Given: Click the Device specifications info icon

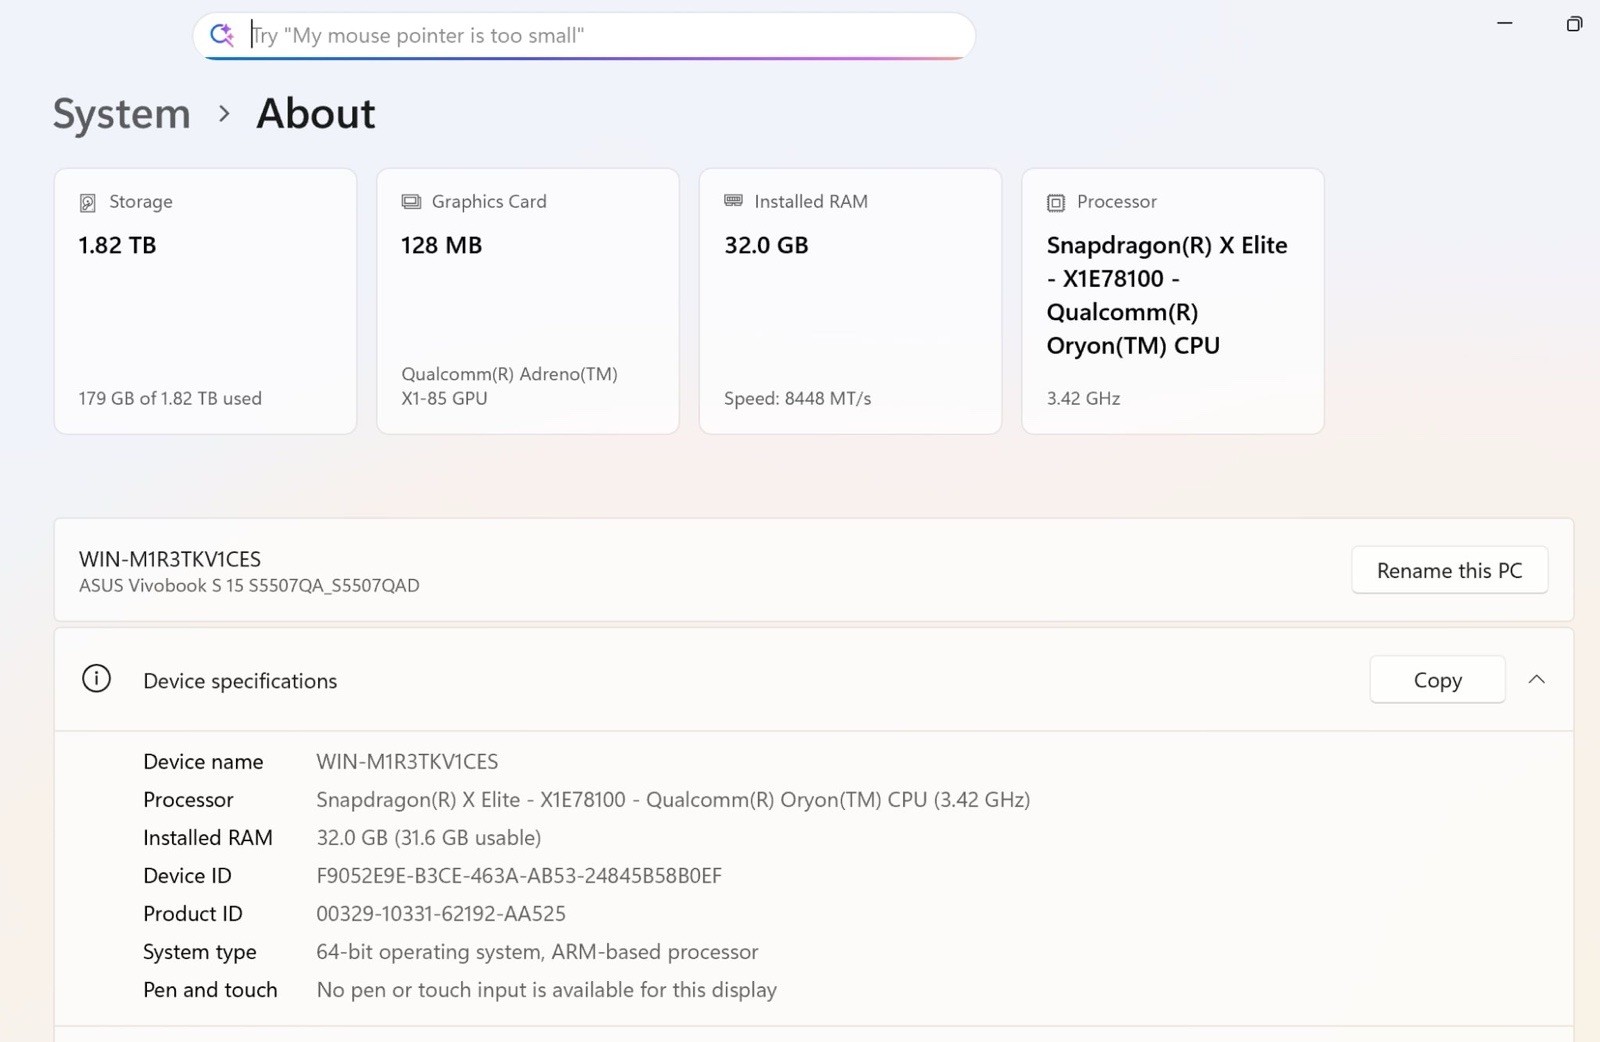Looking at the screenshot, I should pos(96,679).
